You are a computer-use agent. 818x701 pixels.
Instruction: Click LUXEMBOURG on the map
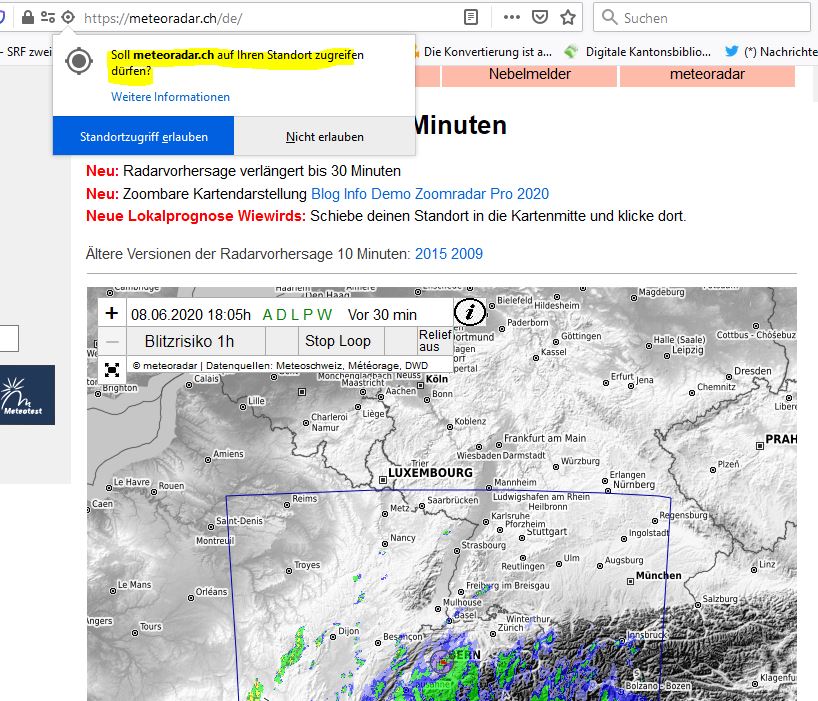click(430, 473)
